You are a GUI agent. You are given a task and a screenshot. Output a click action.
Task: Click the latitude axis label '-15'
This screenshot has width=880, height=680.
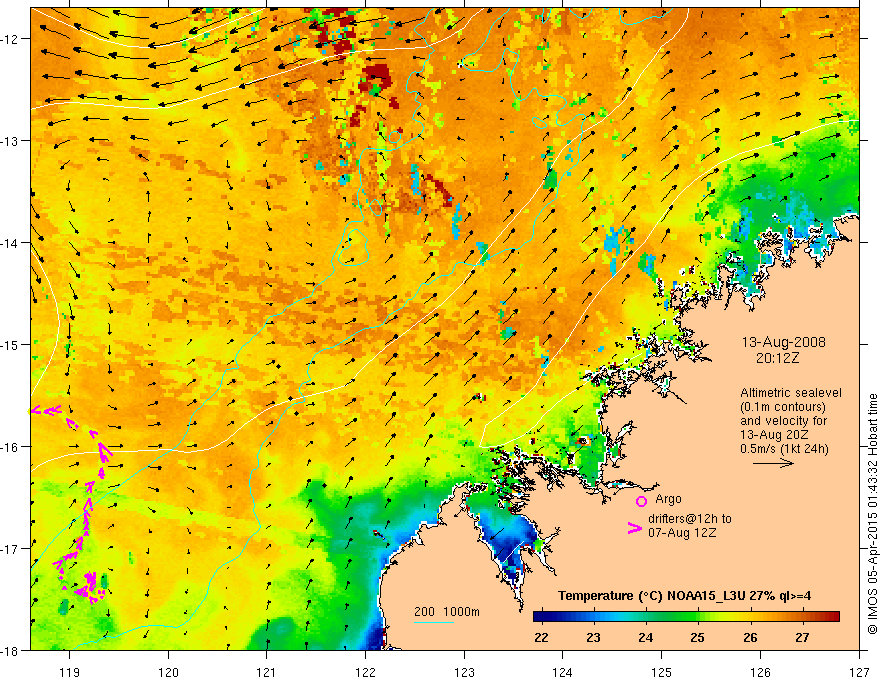(11, 344)
